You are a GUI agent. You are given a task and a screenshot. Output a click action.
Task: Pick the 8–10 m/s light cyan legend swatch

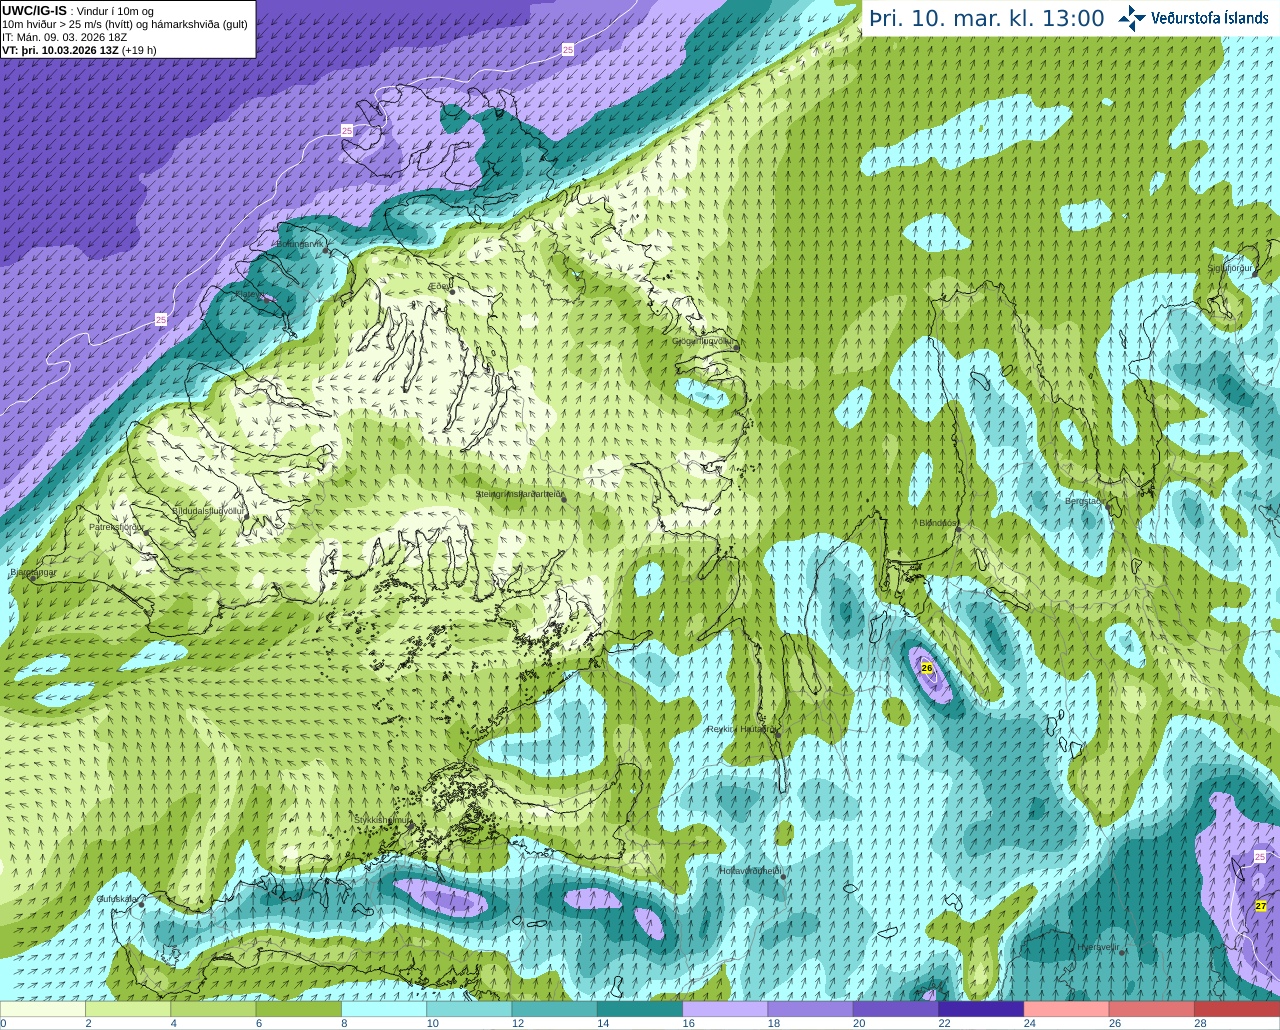pyautogui.click(x=384, y=1009)
